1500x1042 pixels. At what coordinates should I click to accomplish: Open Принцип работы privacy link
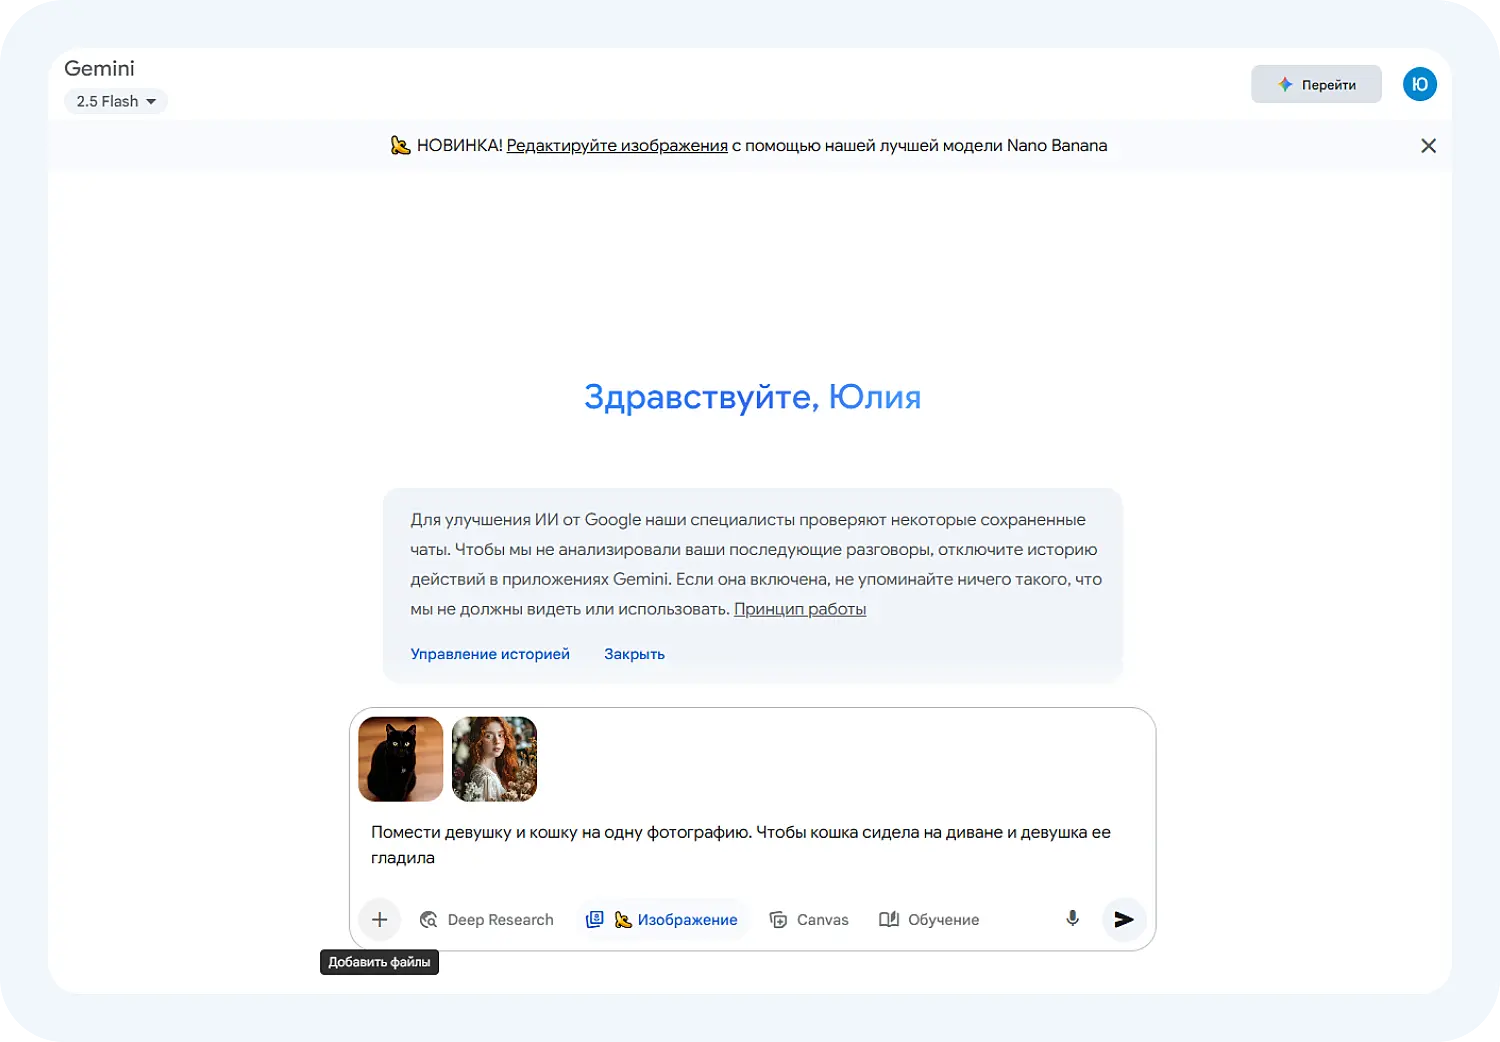[x=800, y=608]
